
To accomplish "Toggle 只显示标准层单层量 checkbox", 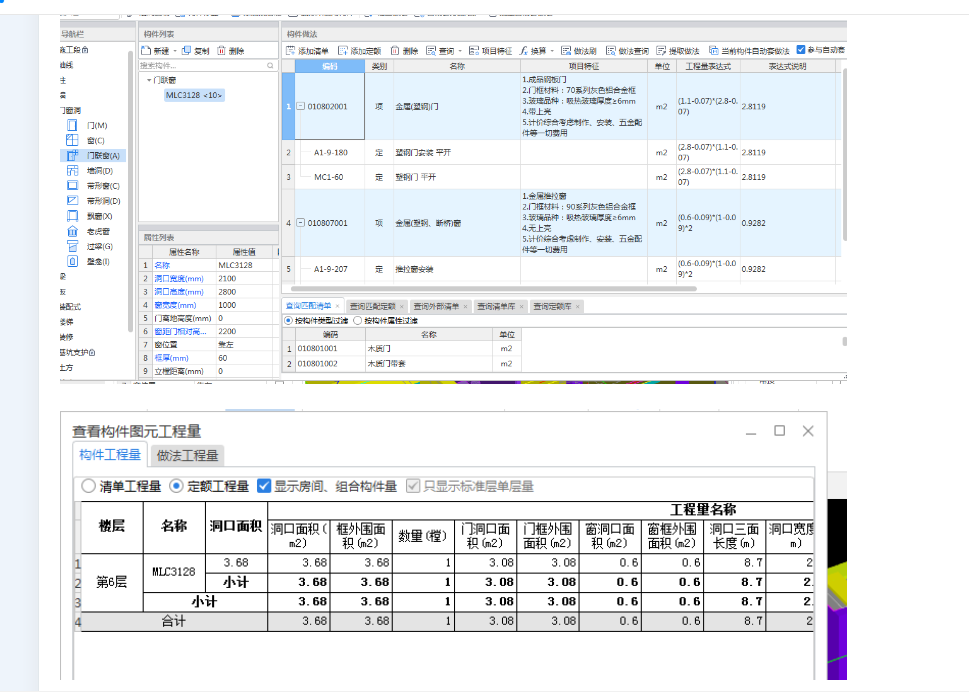I will pos(413,486).
